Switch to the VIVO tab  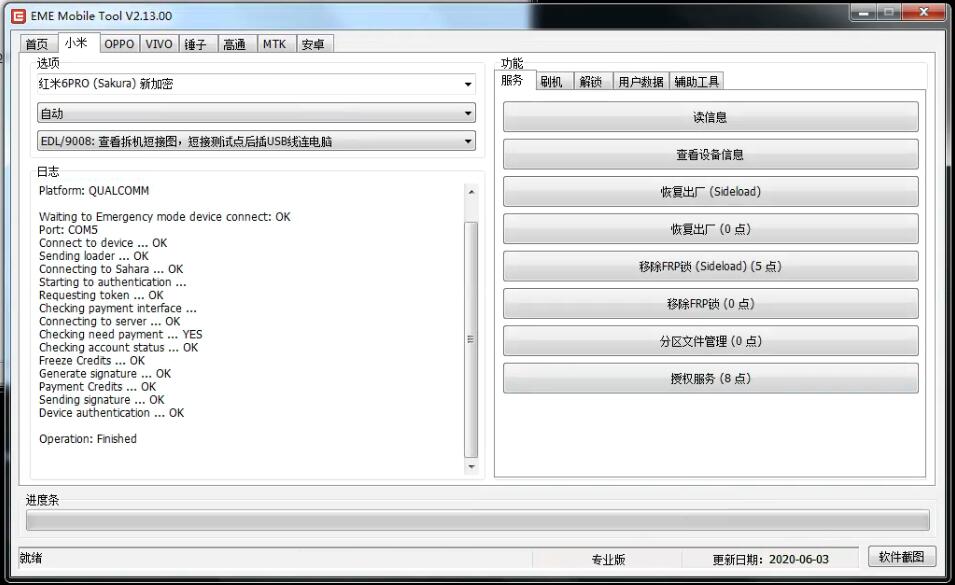159,44
